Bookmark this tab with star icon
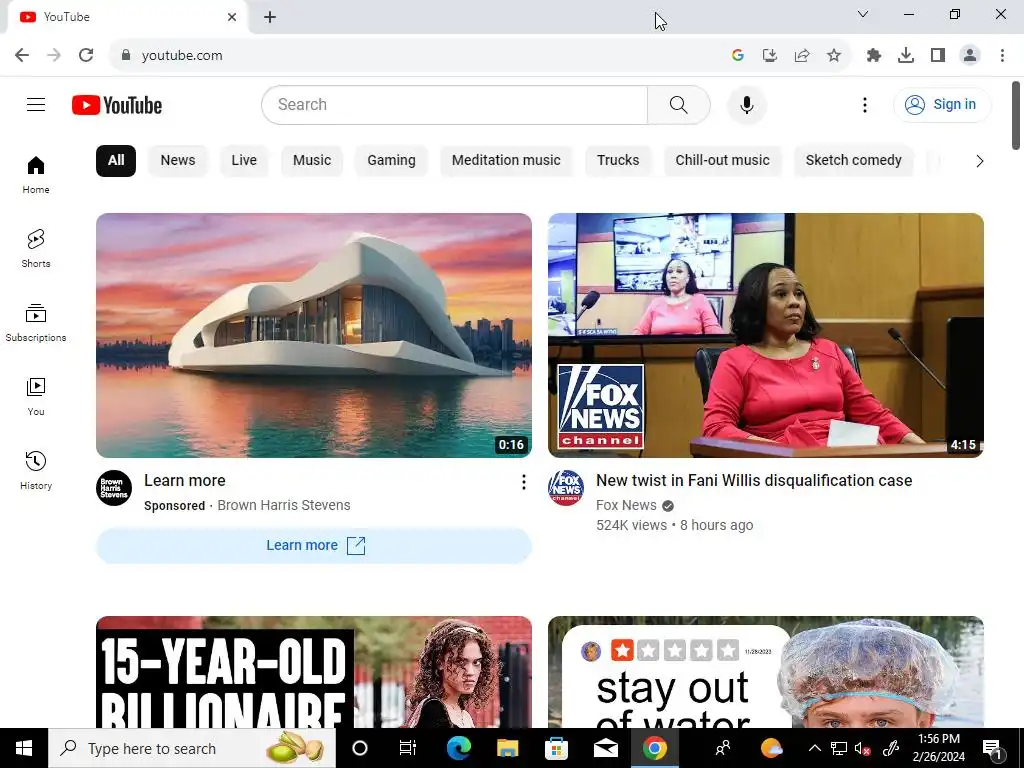This screenshot has height=768, width=1024. [x=834, y=56]
